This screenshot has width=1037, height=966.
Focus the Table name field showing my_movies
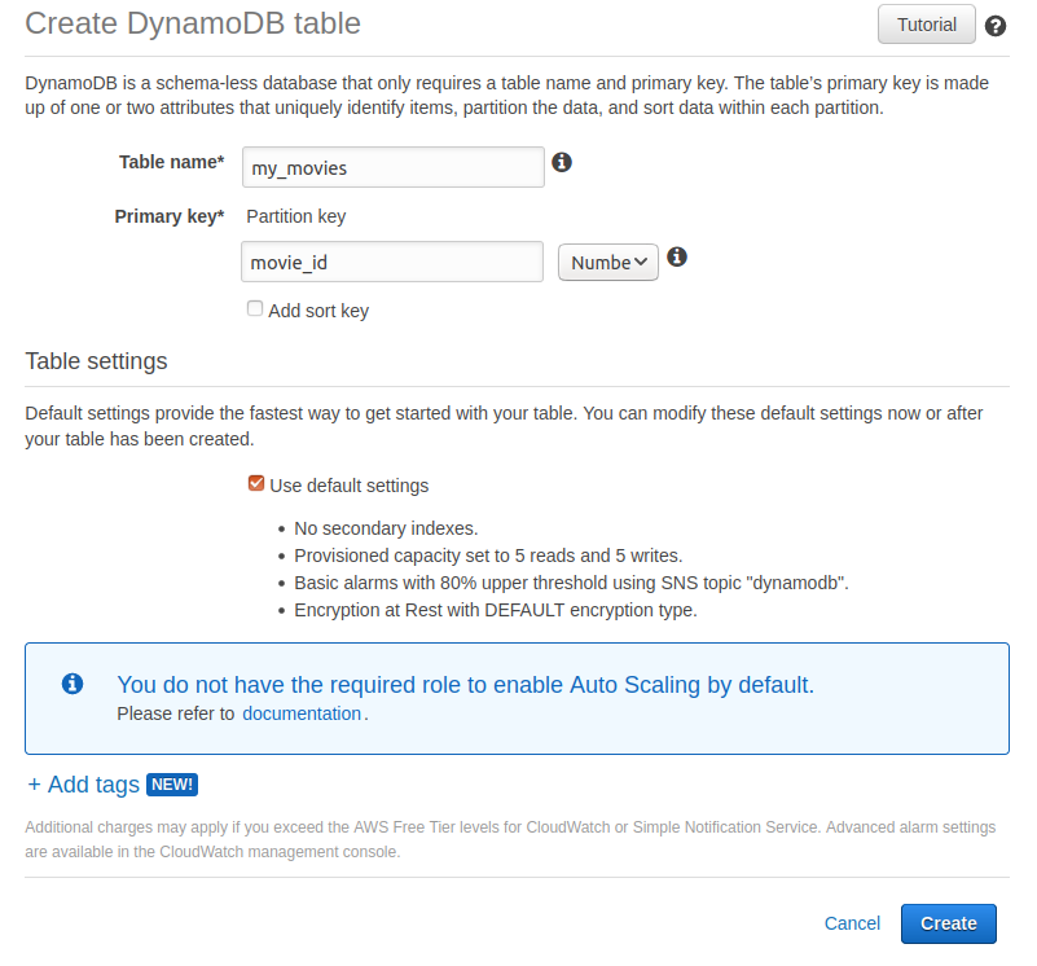(x=392, y=167)
